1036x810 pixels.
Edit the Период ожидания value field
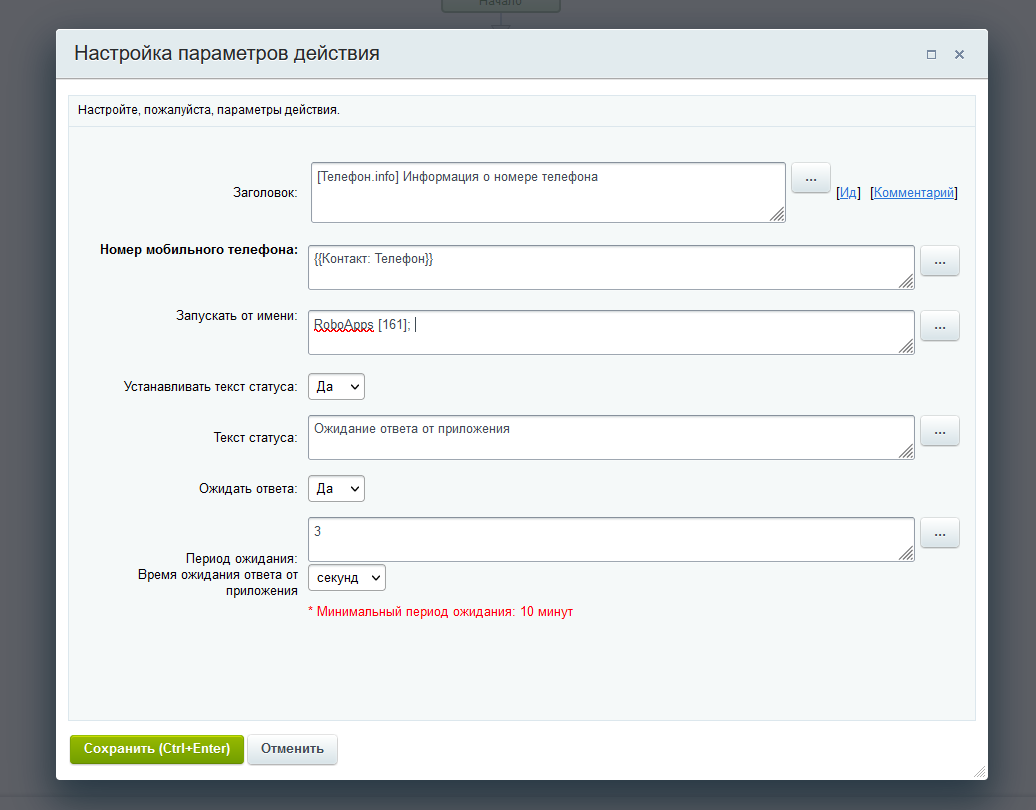(610, 539)
